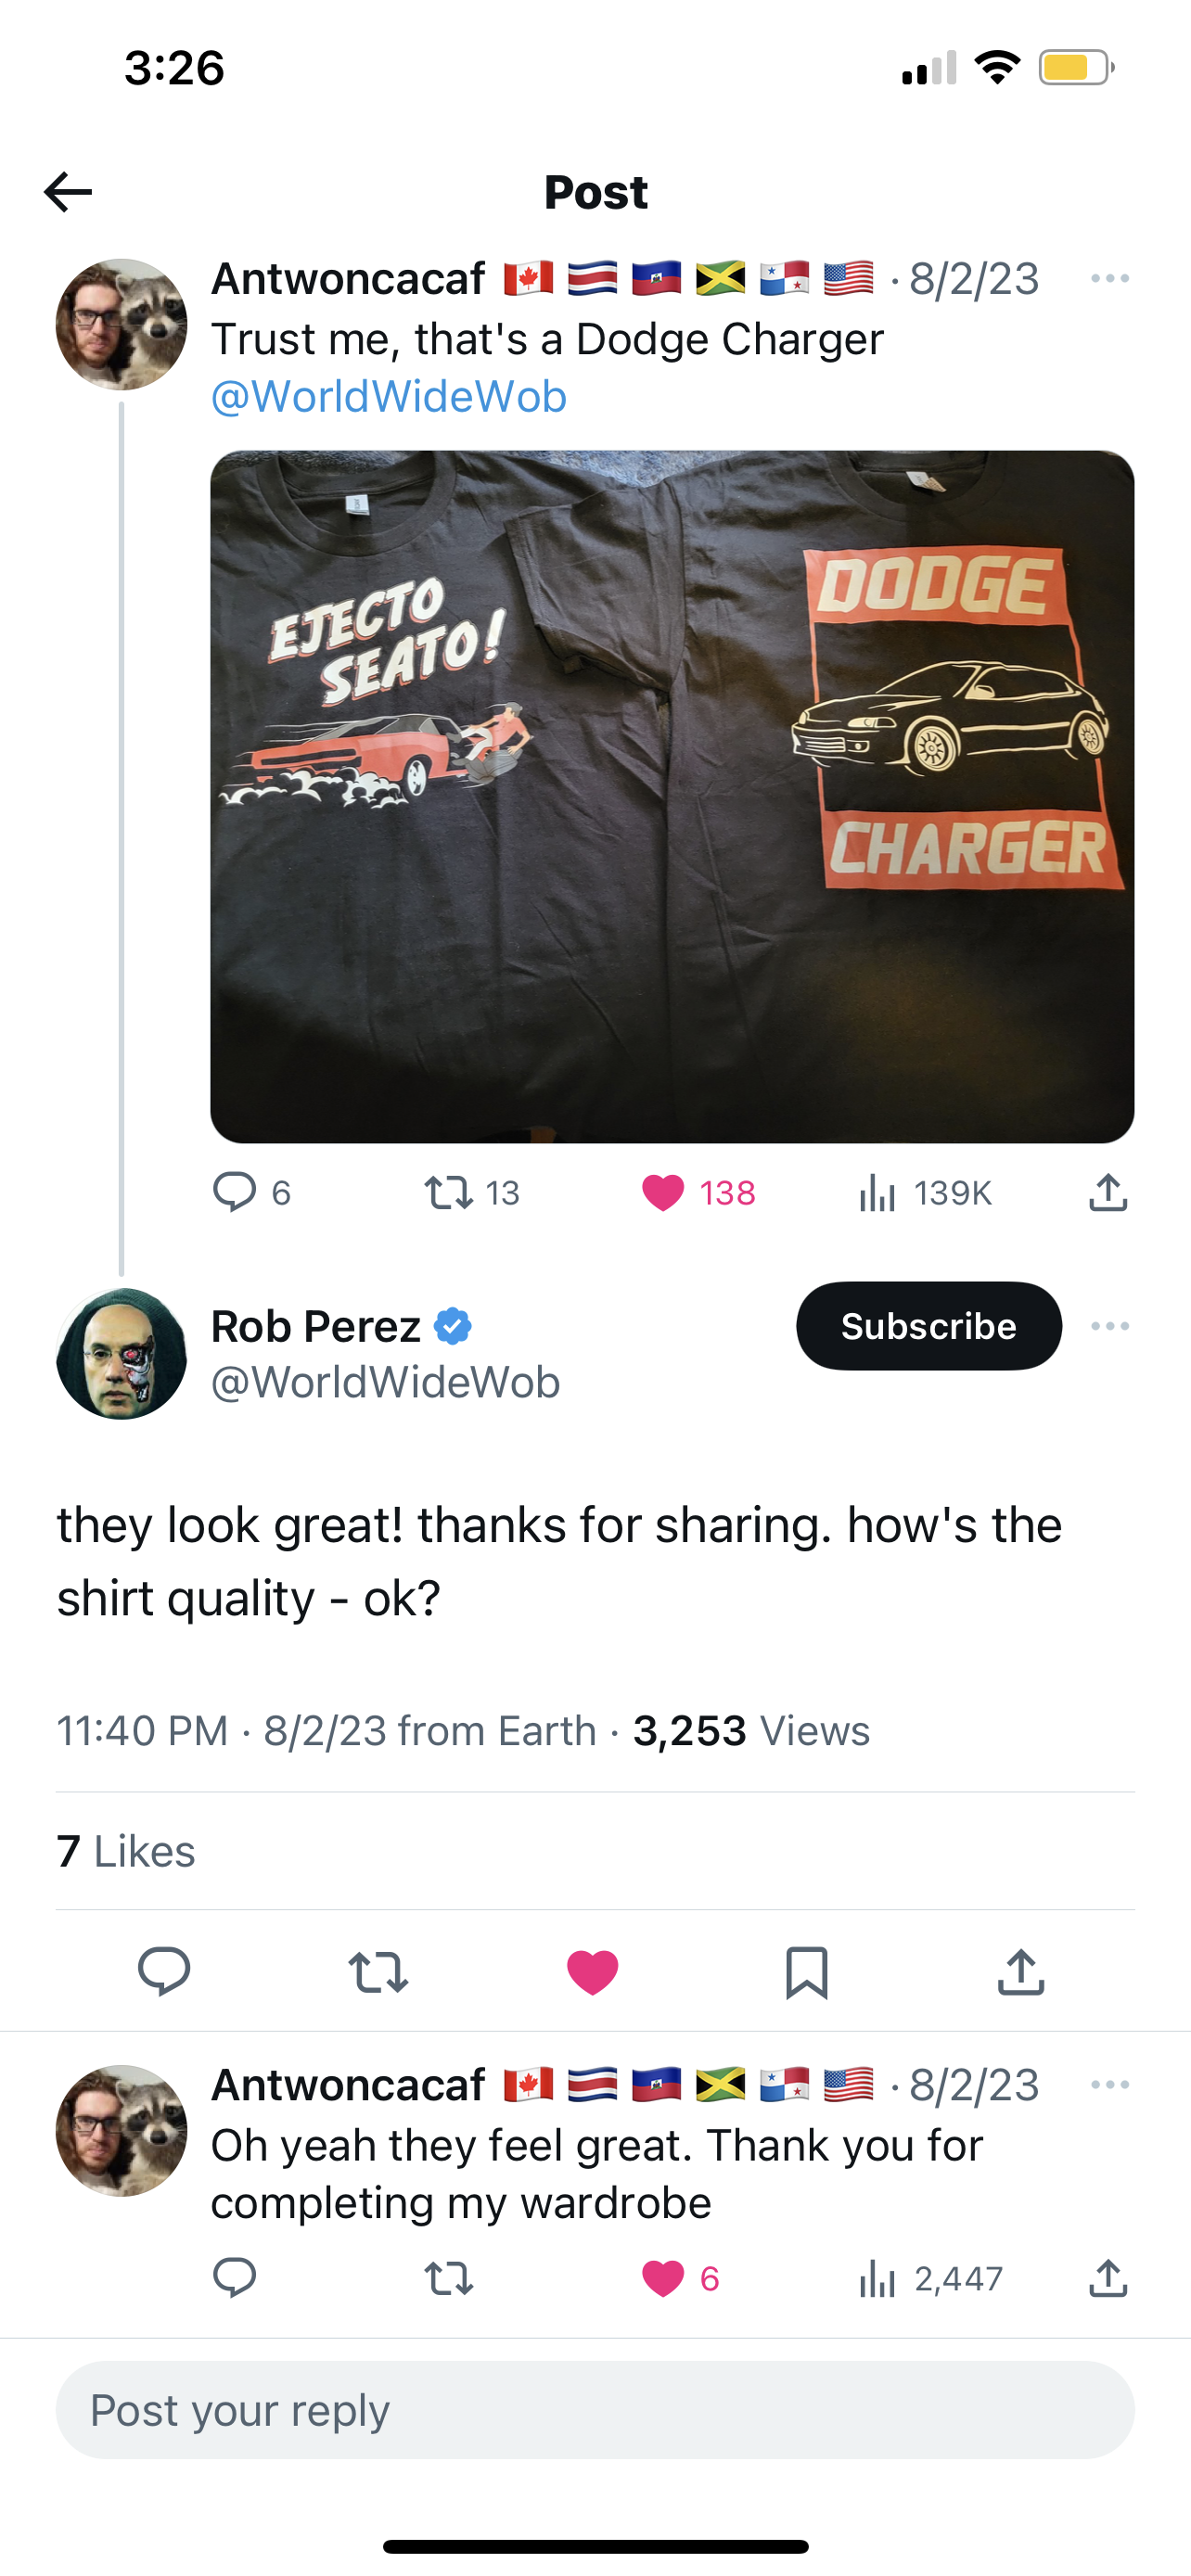Unlike the Dodge Charger post (138 likes)

(x=663, y=1192)
